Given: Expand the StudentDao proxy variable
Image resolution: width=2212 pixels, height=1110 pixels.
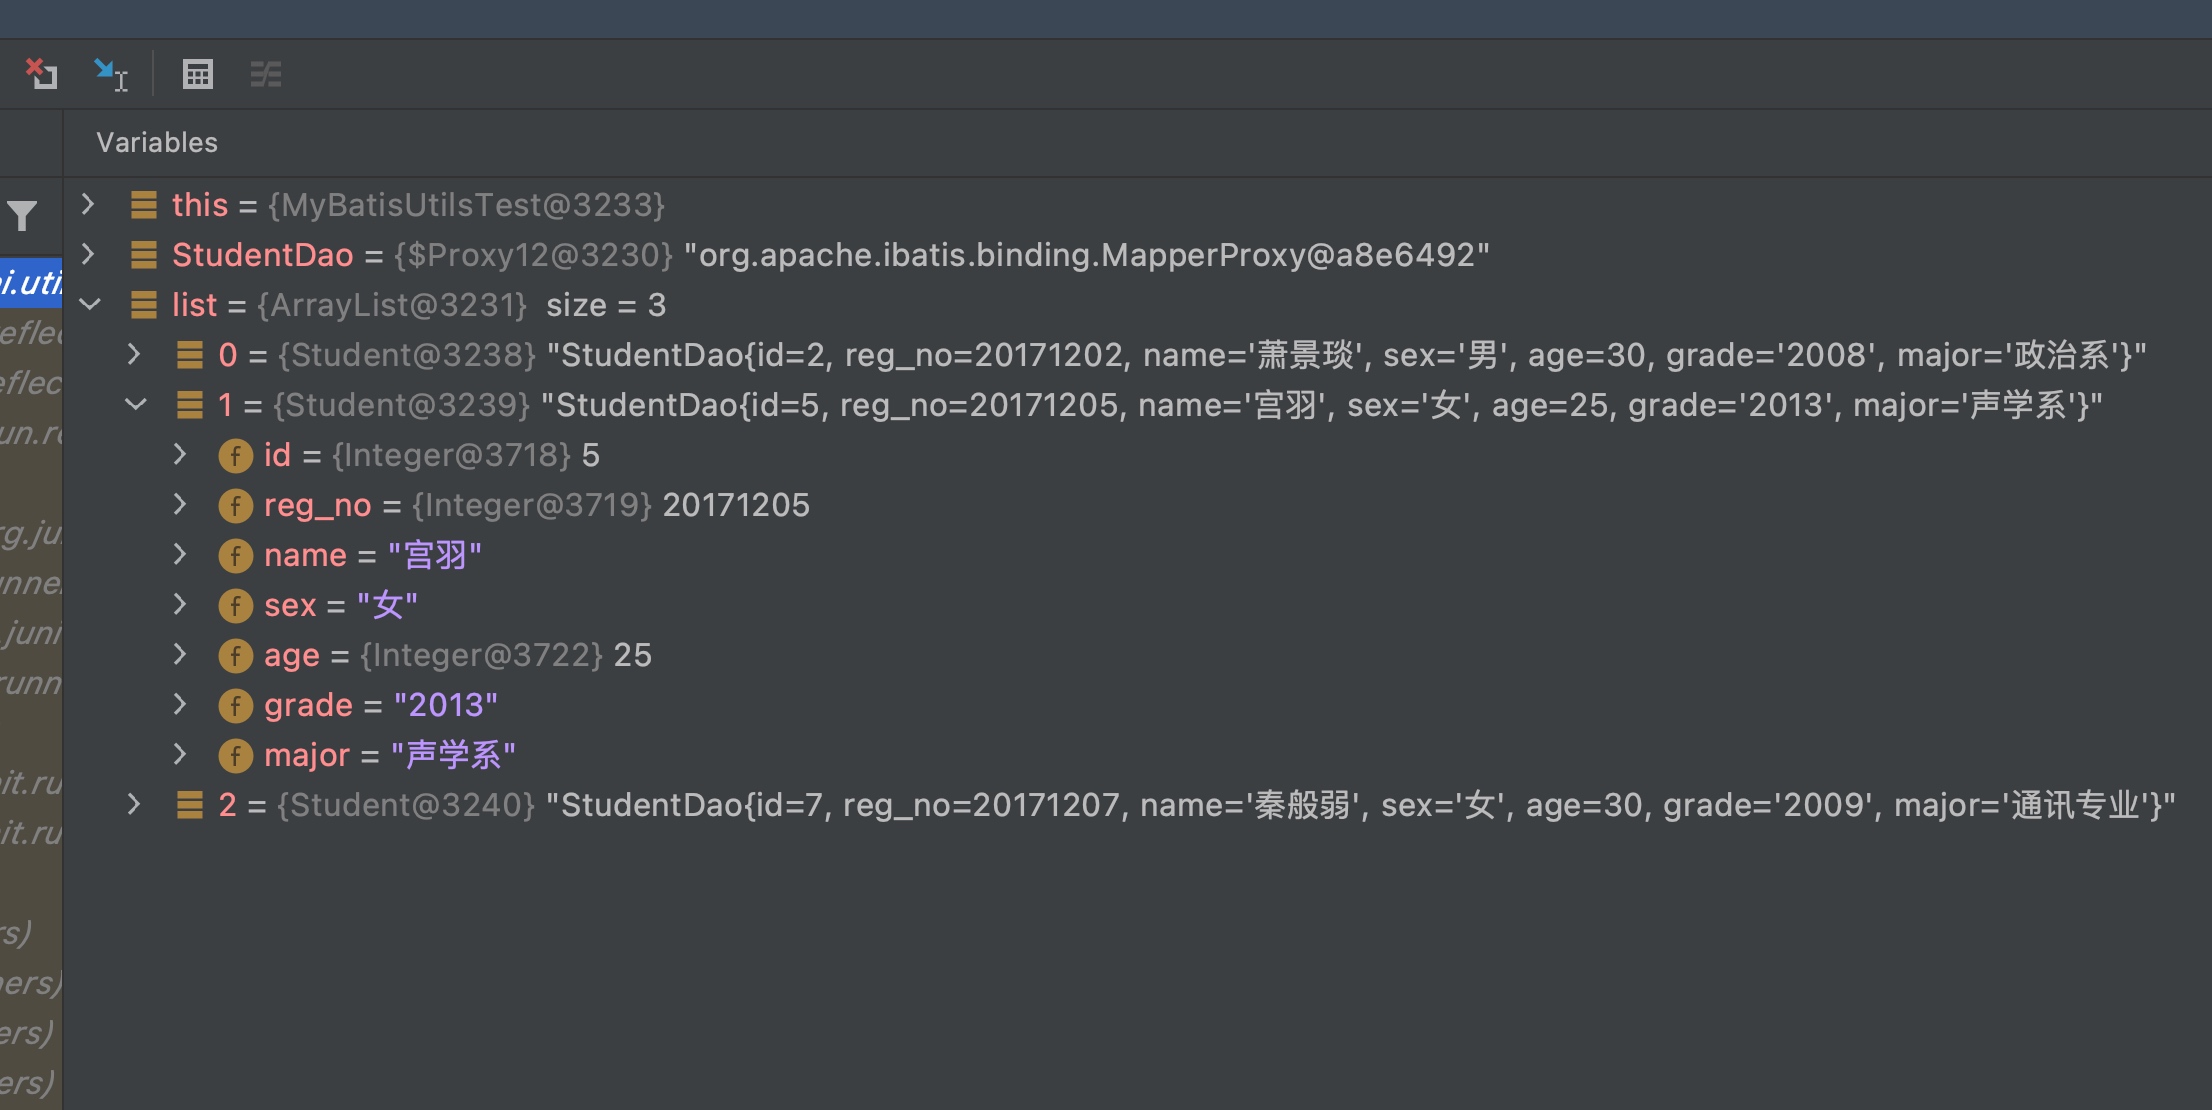Looking at the screenshot, I should 88,255.
